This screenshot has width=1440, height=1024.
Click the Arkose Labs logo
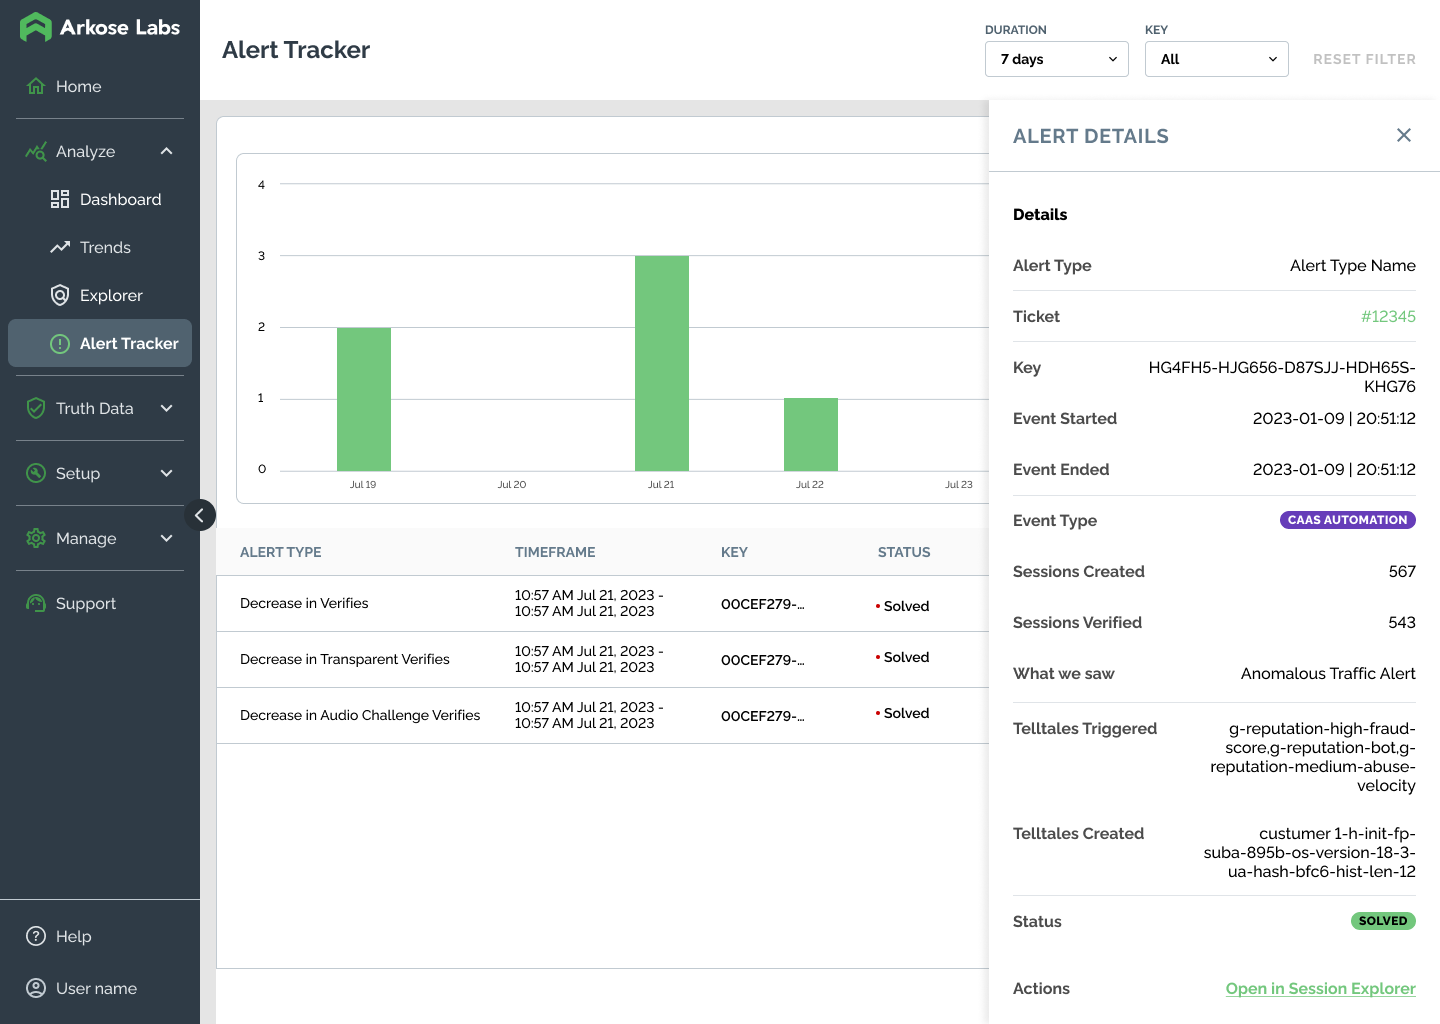(100, 28)
